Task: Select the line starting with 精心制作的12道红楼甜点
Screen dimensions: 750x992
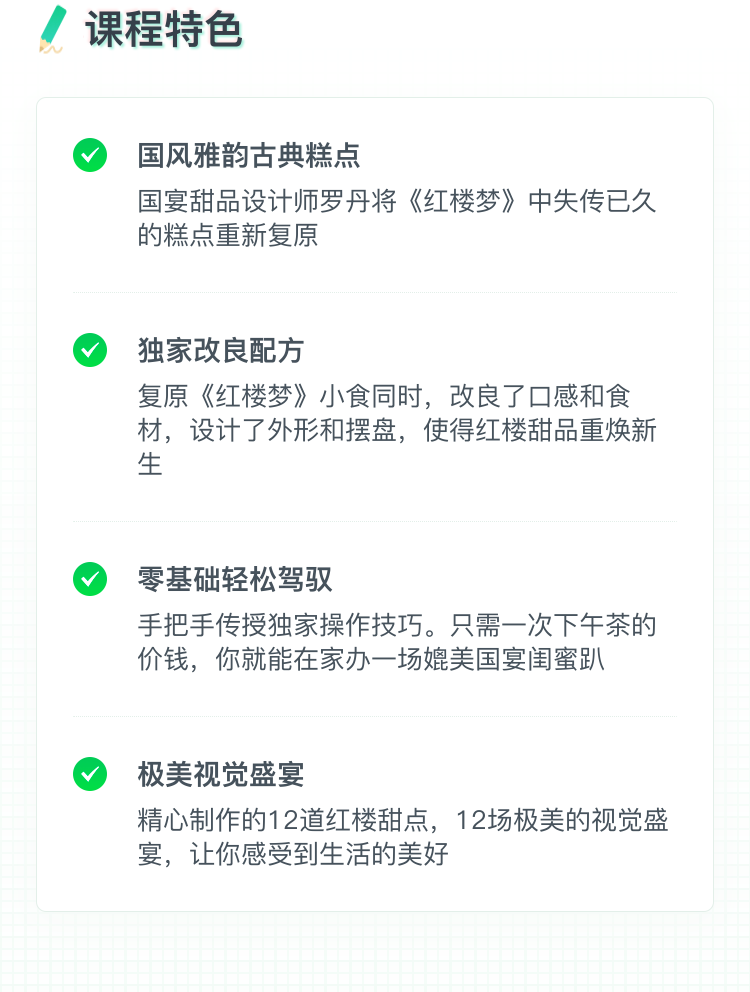Action: click(403, 820)
